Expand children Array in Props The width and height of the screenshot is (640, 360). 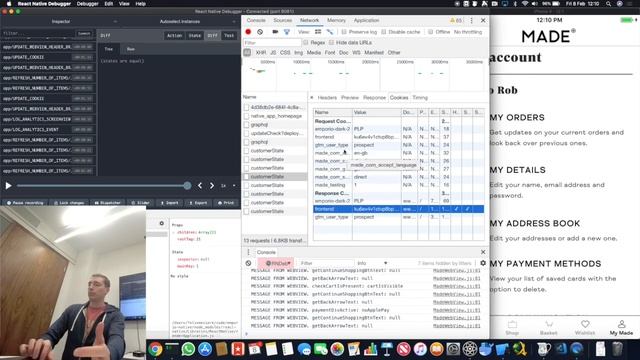[x=173, y=232]
